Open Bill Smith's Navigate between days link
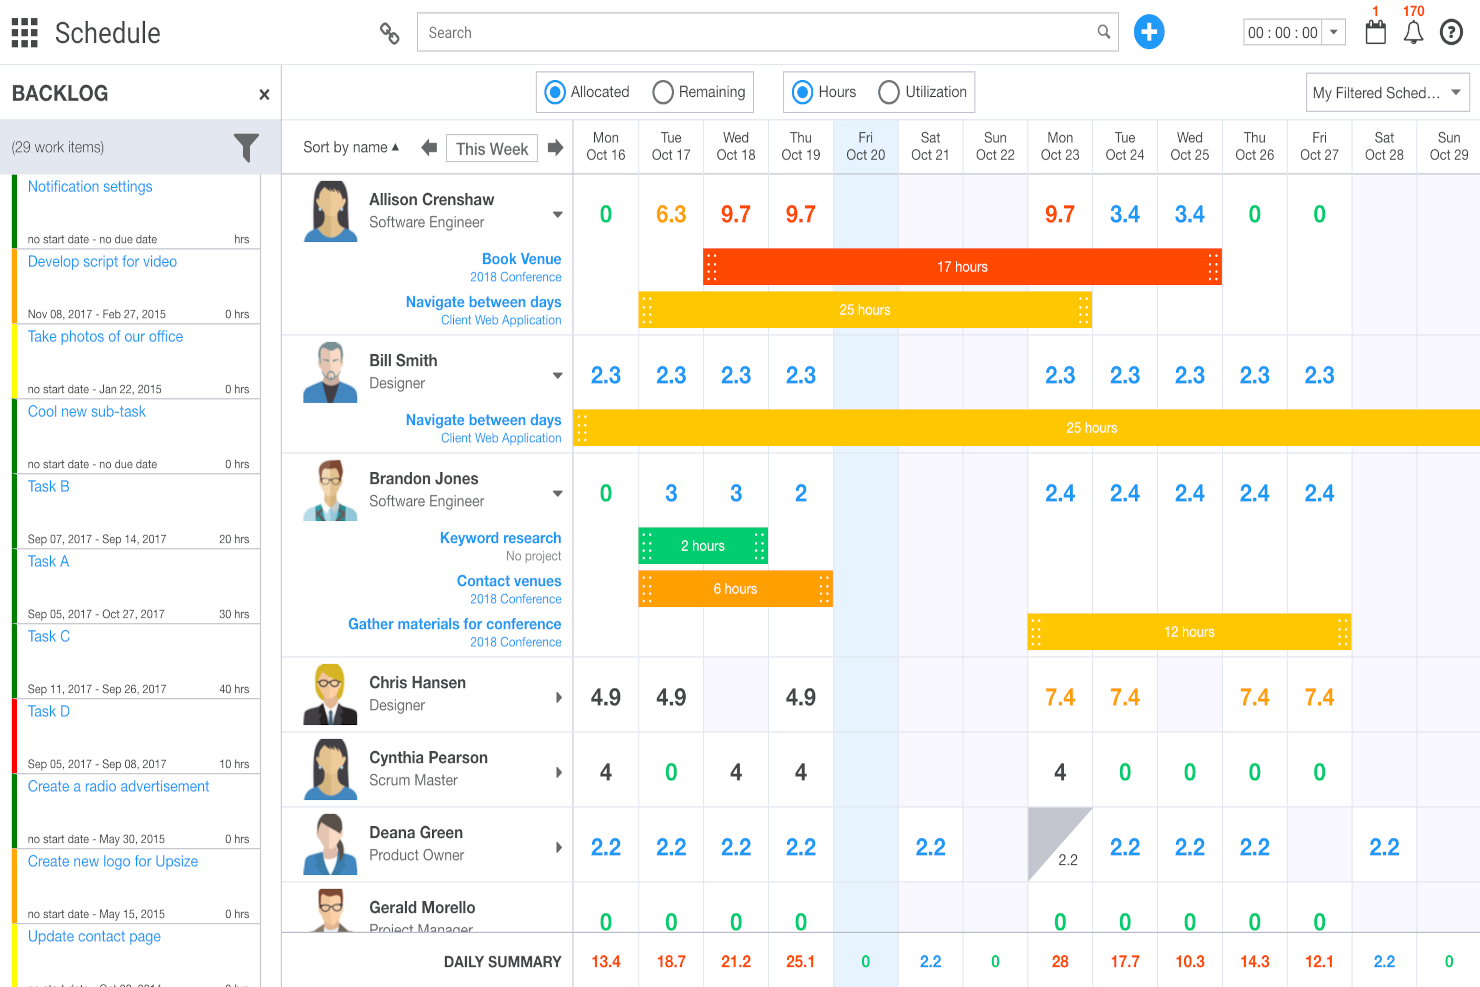This screenshot has width=1480, height=987. point(483,420)
